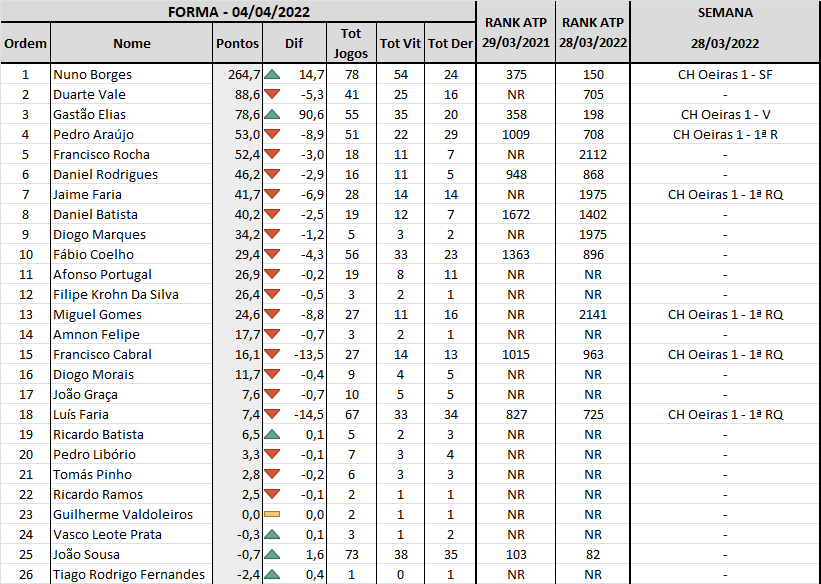Click the green up arrow in Tiago Rodrigo Fernandes row
The height and width of the screenshot is (584, 821).
[272, 574]
